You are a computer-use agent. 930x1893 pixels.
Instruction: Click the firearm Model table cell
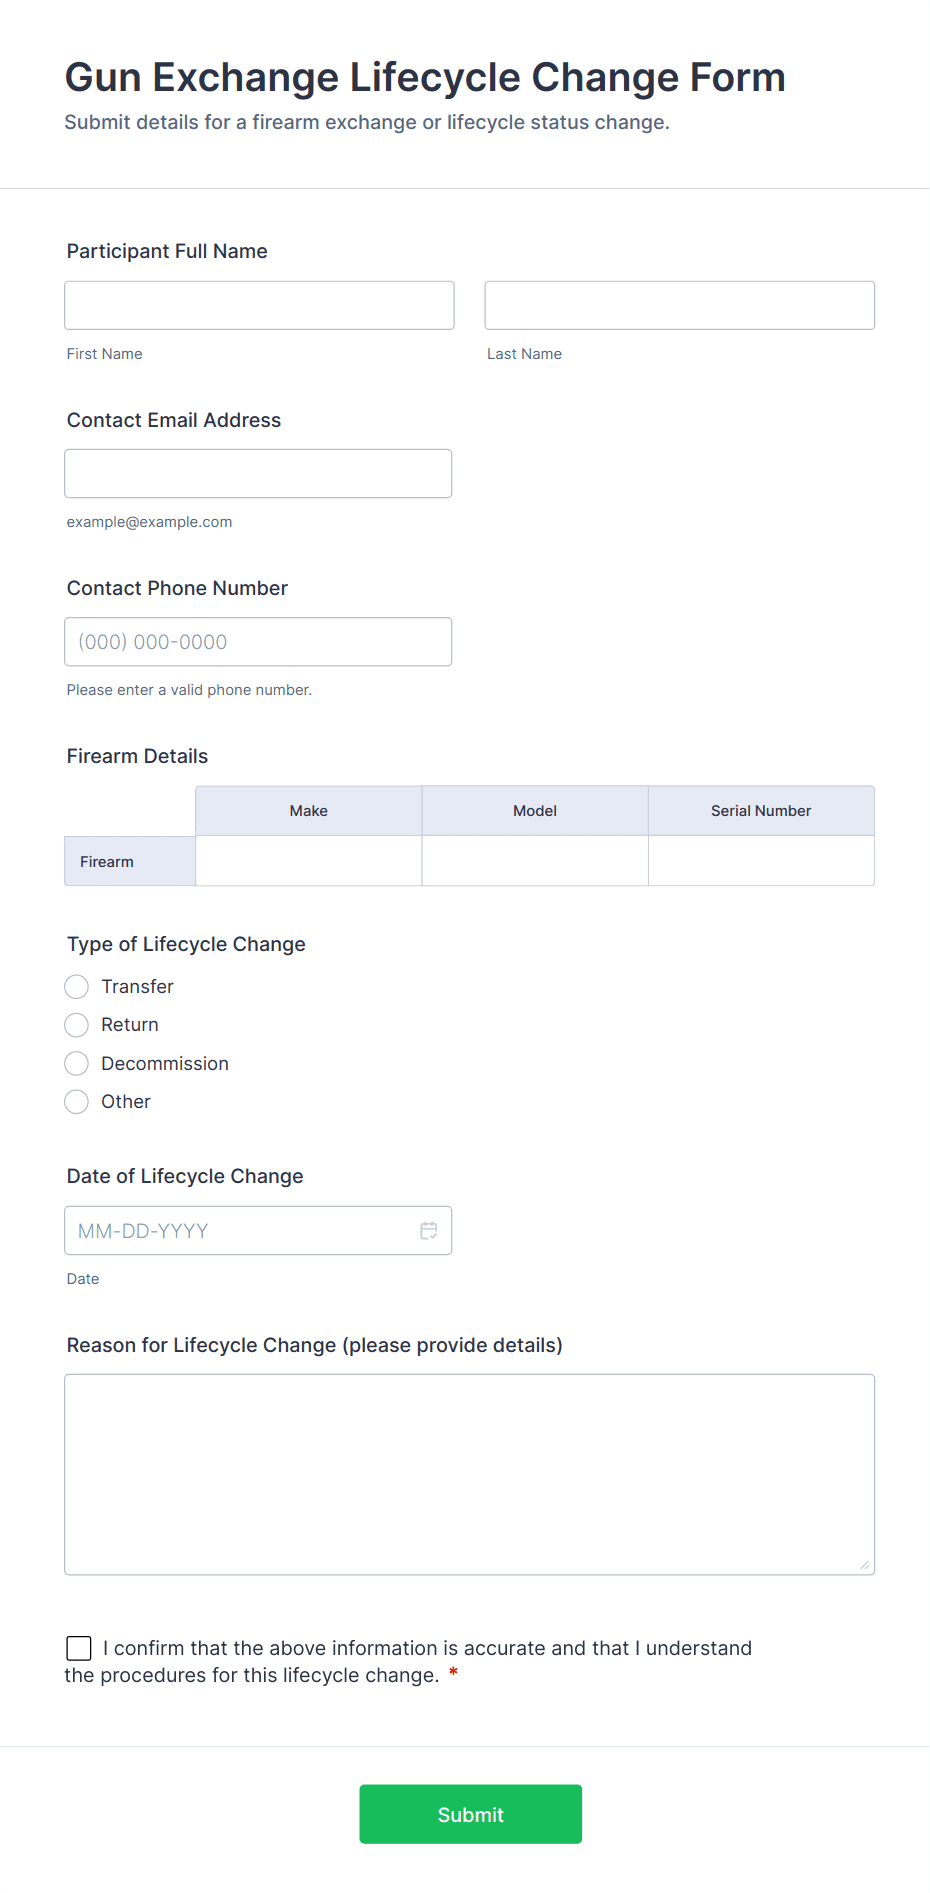[x=535, y=861]
